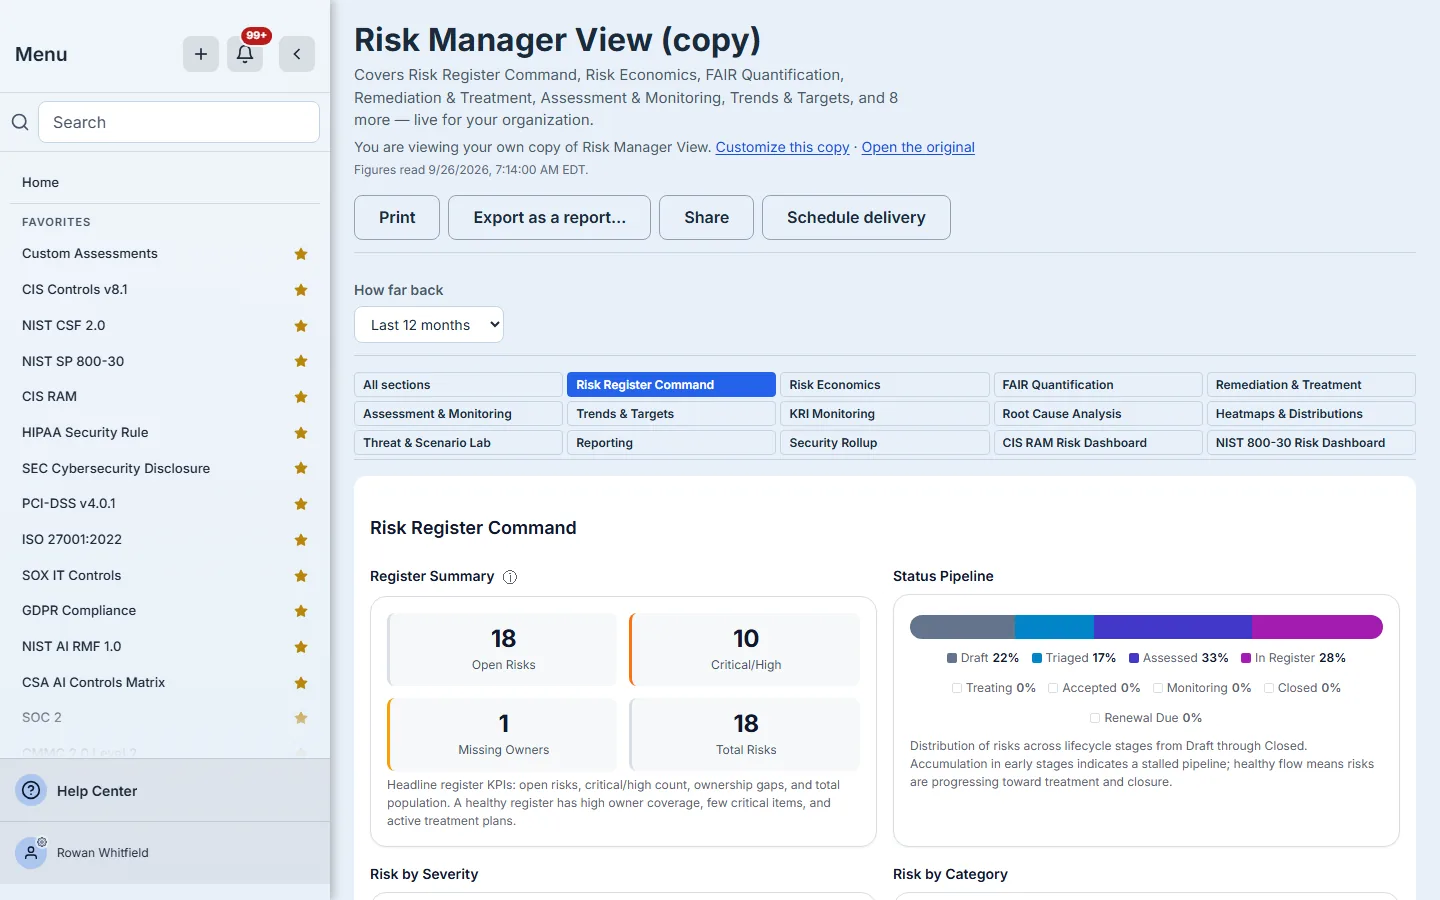This screenshot has height=900, width=1440.
Task: Click Schedule delivery button
Action: [856, 217]
